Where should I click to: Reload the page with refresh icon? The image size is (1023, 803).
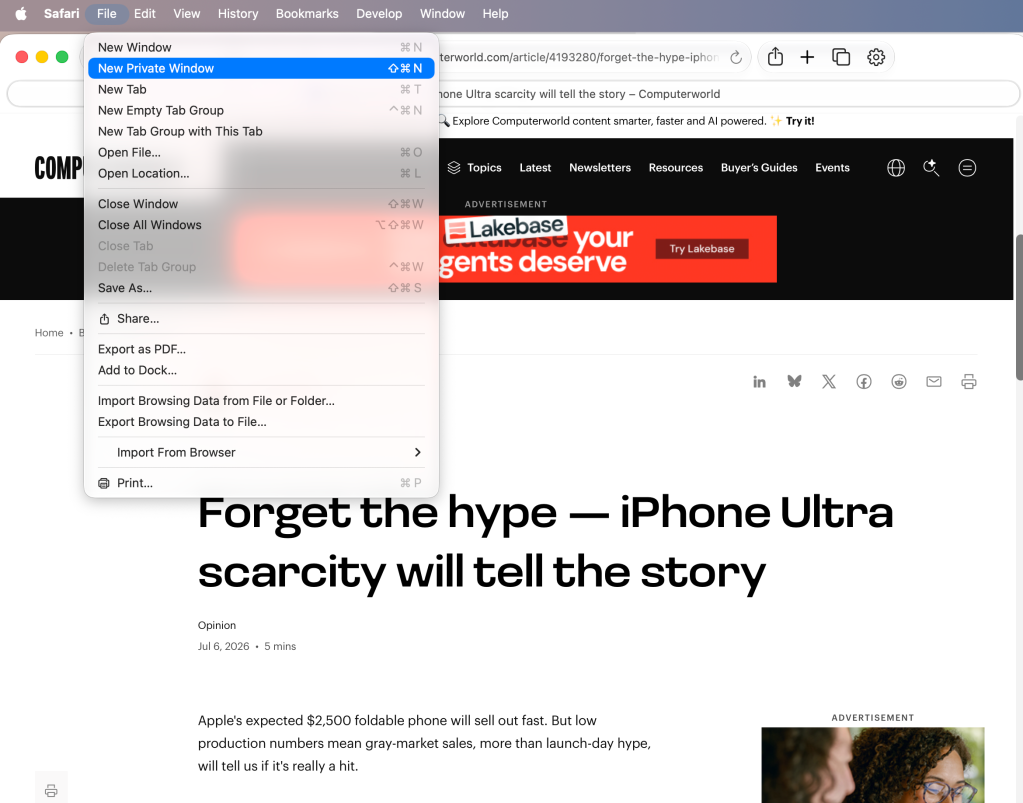tap(736, 57)
